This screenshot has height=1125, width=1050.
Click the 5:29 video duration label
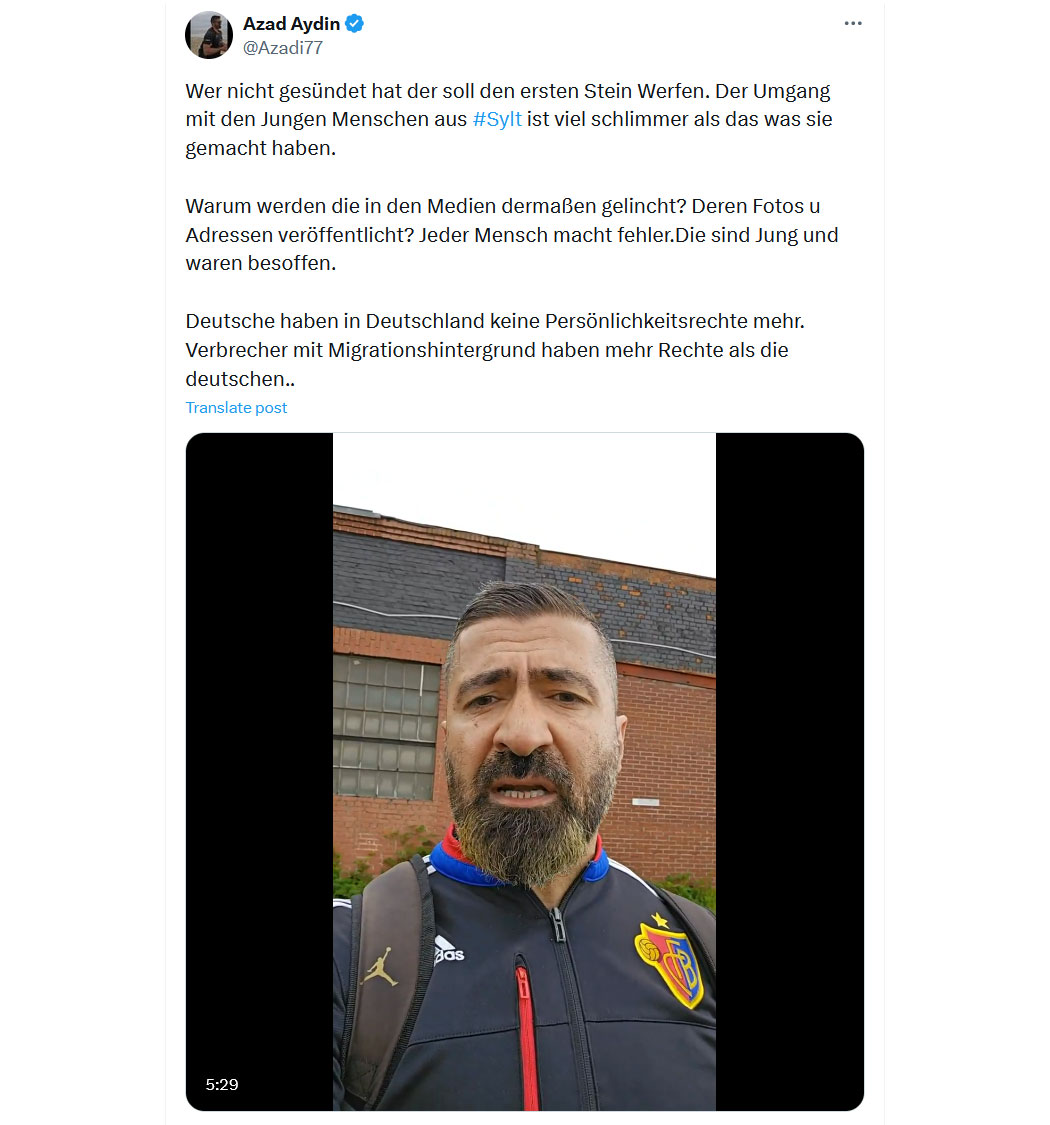point(222,1084)
